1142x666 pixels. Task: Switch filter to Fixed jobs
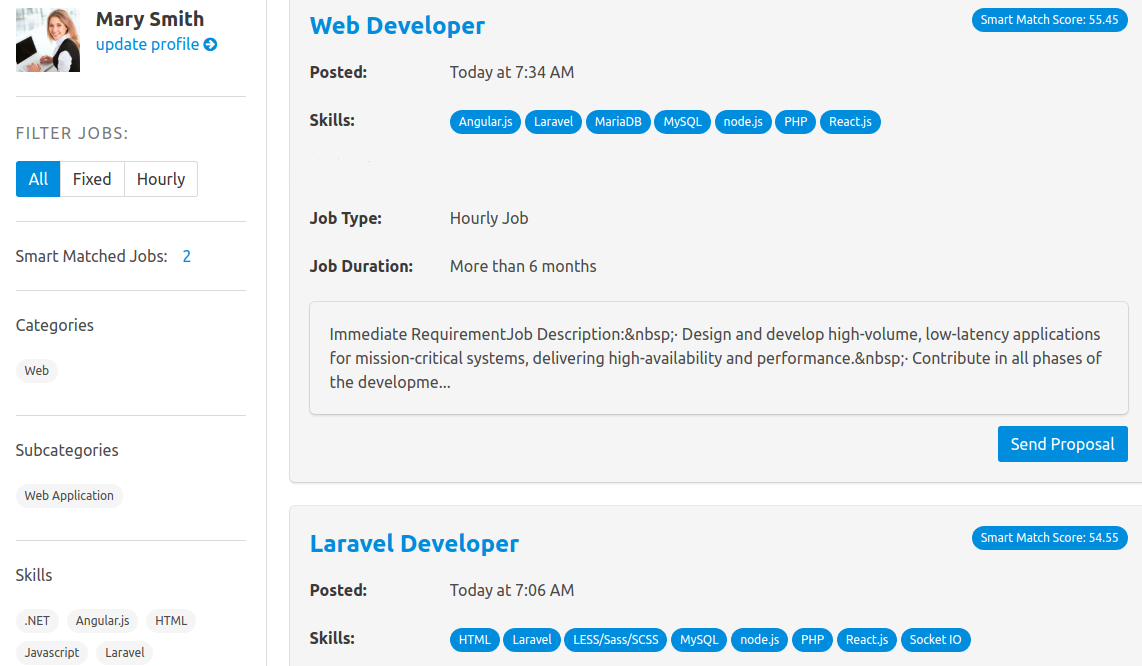[92, 179]
